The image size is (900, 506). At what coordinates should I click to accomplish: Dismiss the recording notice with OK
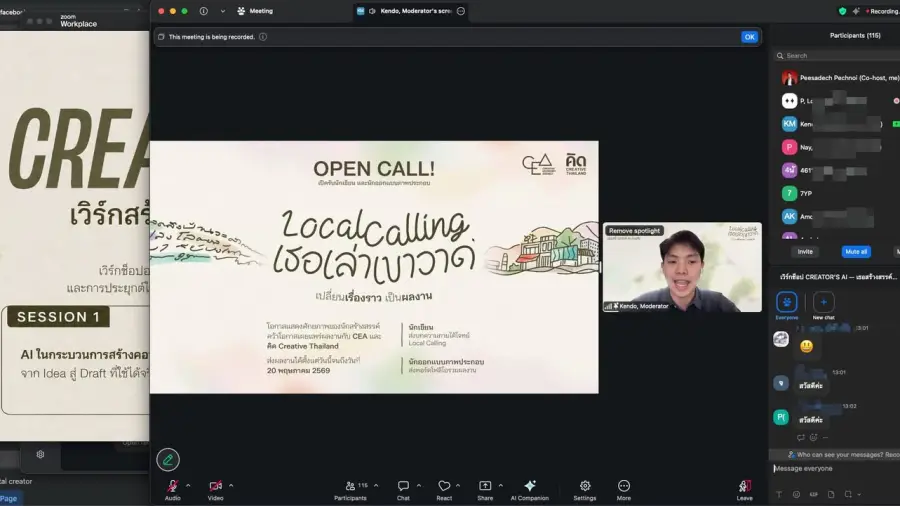click(749, 37)
